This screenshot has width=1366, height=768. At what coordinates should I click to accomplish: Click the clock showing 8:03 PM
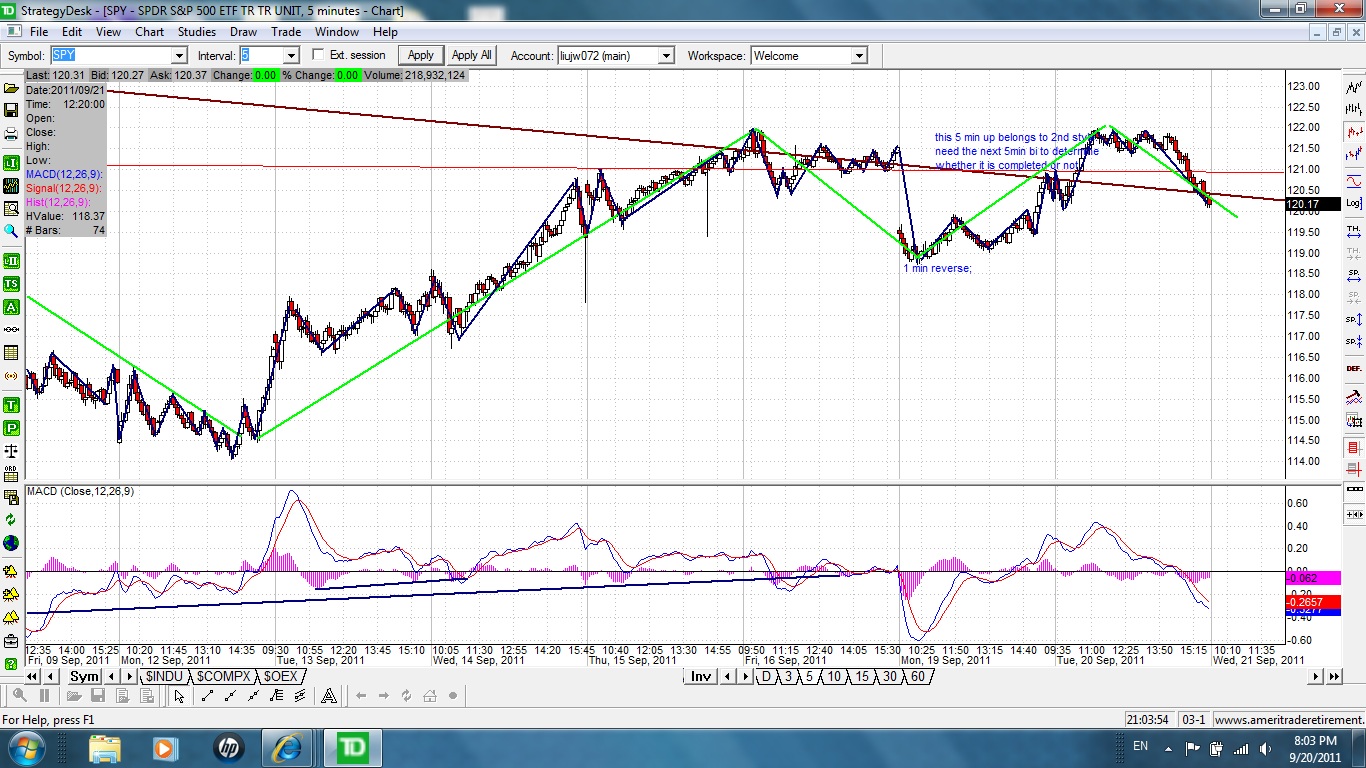pos(1314,741)
